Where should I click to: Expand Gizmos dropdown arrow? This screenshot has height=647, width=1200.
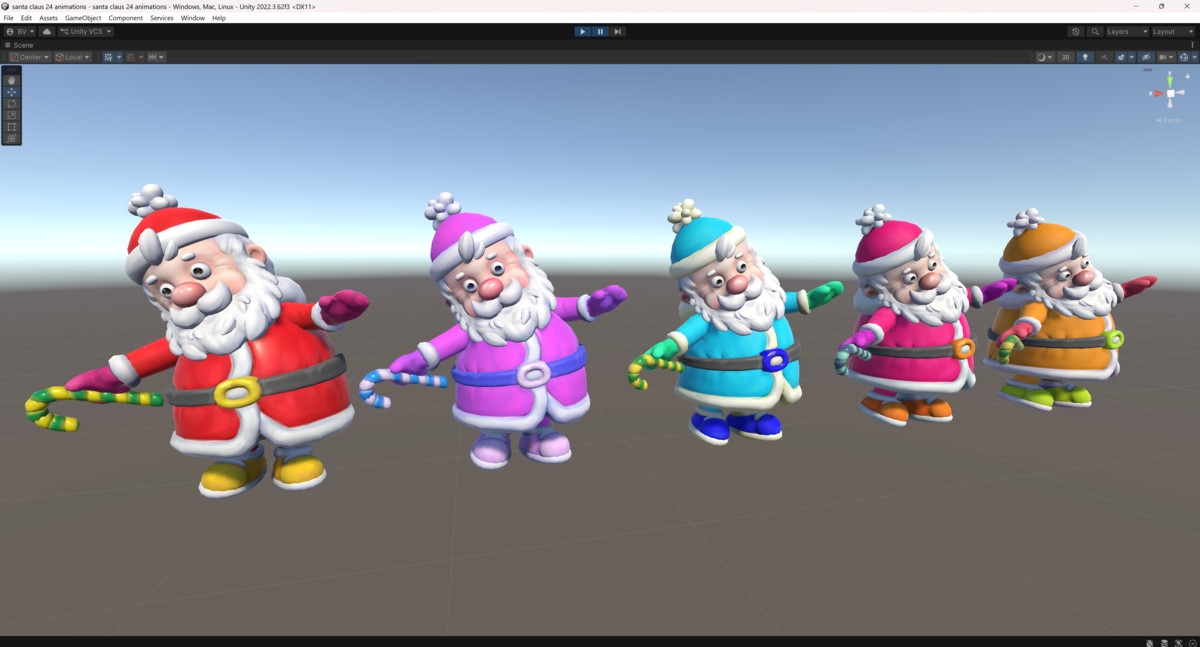point(1194,57)
